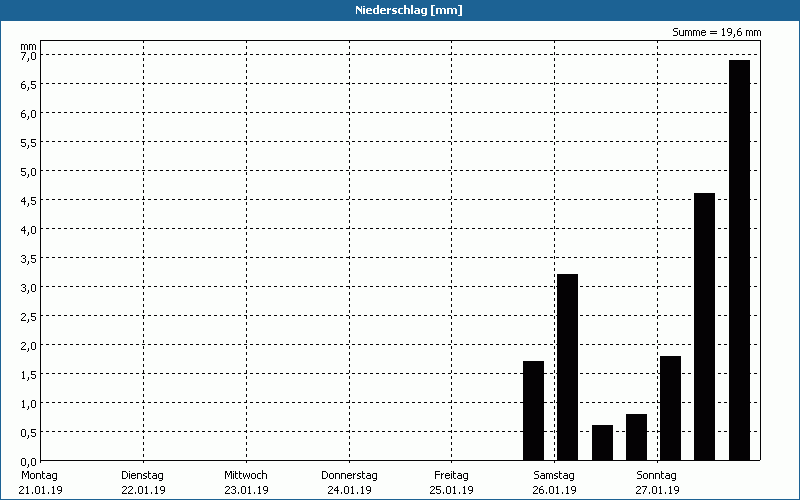
Task: Click the 6,5 y-axis value
Action: pos(29,85)
